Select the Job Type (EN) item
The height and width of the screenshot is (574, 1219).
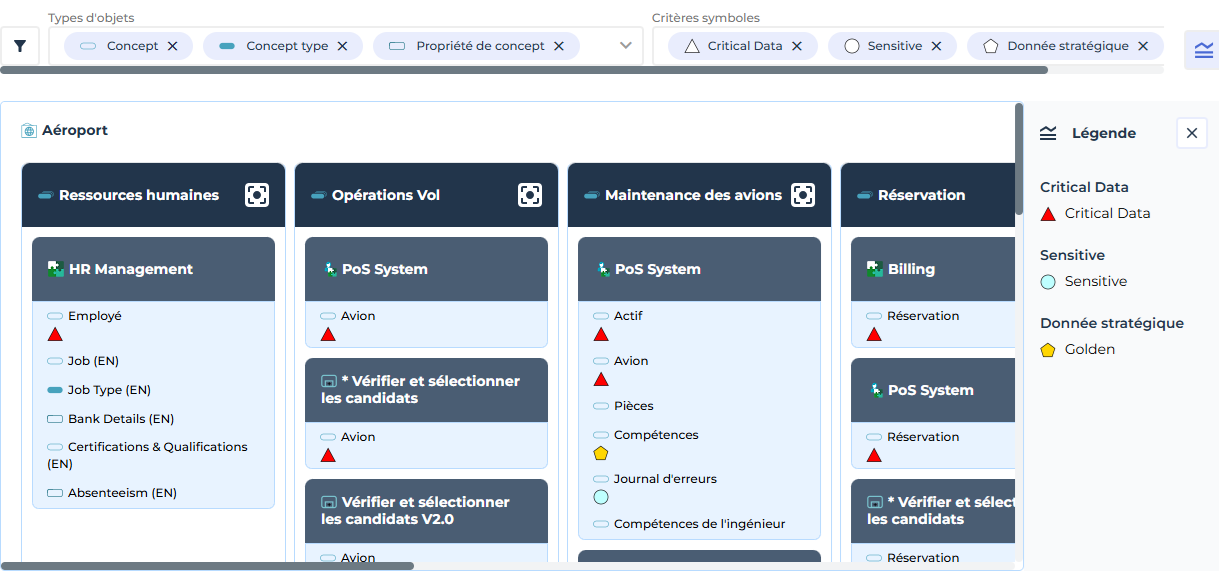point(109,390)
